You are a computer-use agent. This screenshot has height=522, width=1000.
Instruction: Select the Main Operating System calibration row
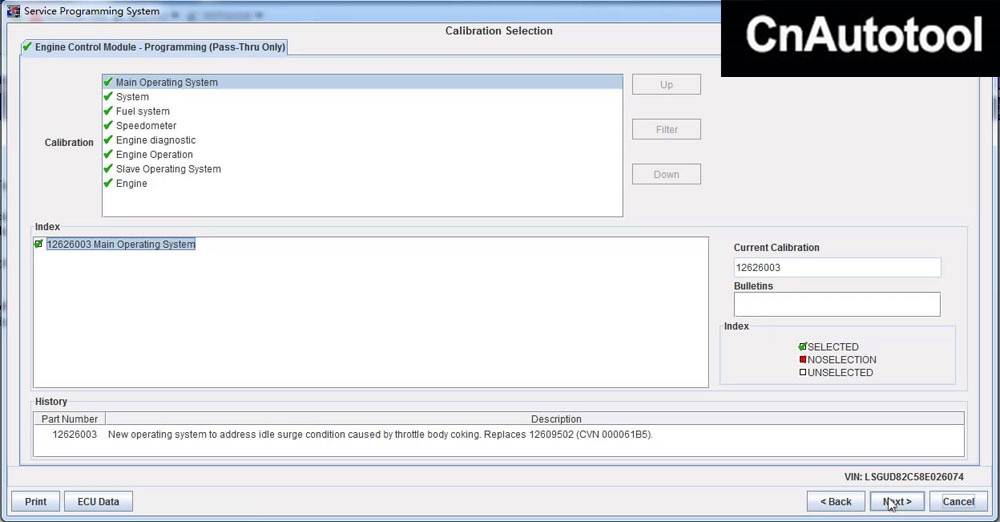(x=362, y=82)
